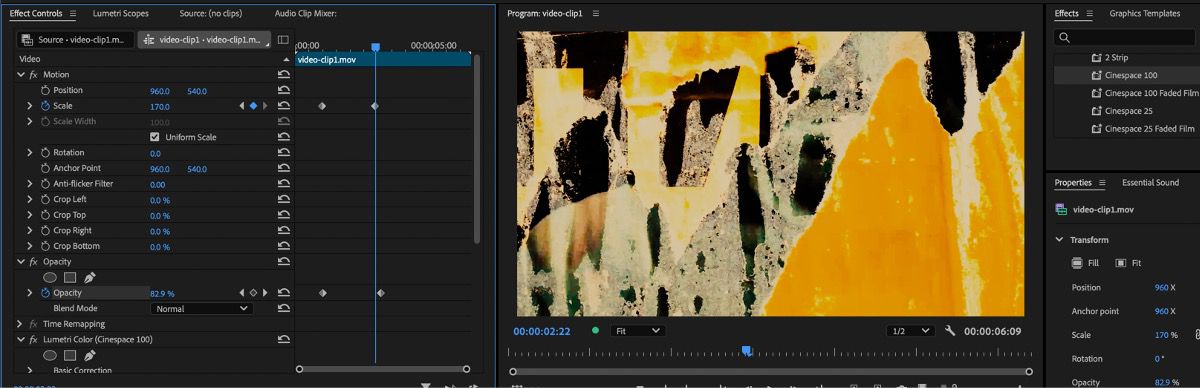Create 4-point polygon mask under Opacity
The width and height of the screenshot is (1200, 388).
(70, 277)
